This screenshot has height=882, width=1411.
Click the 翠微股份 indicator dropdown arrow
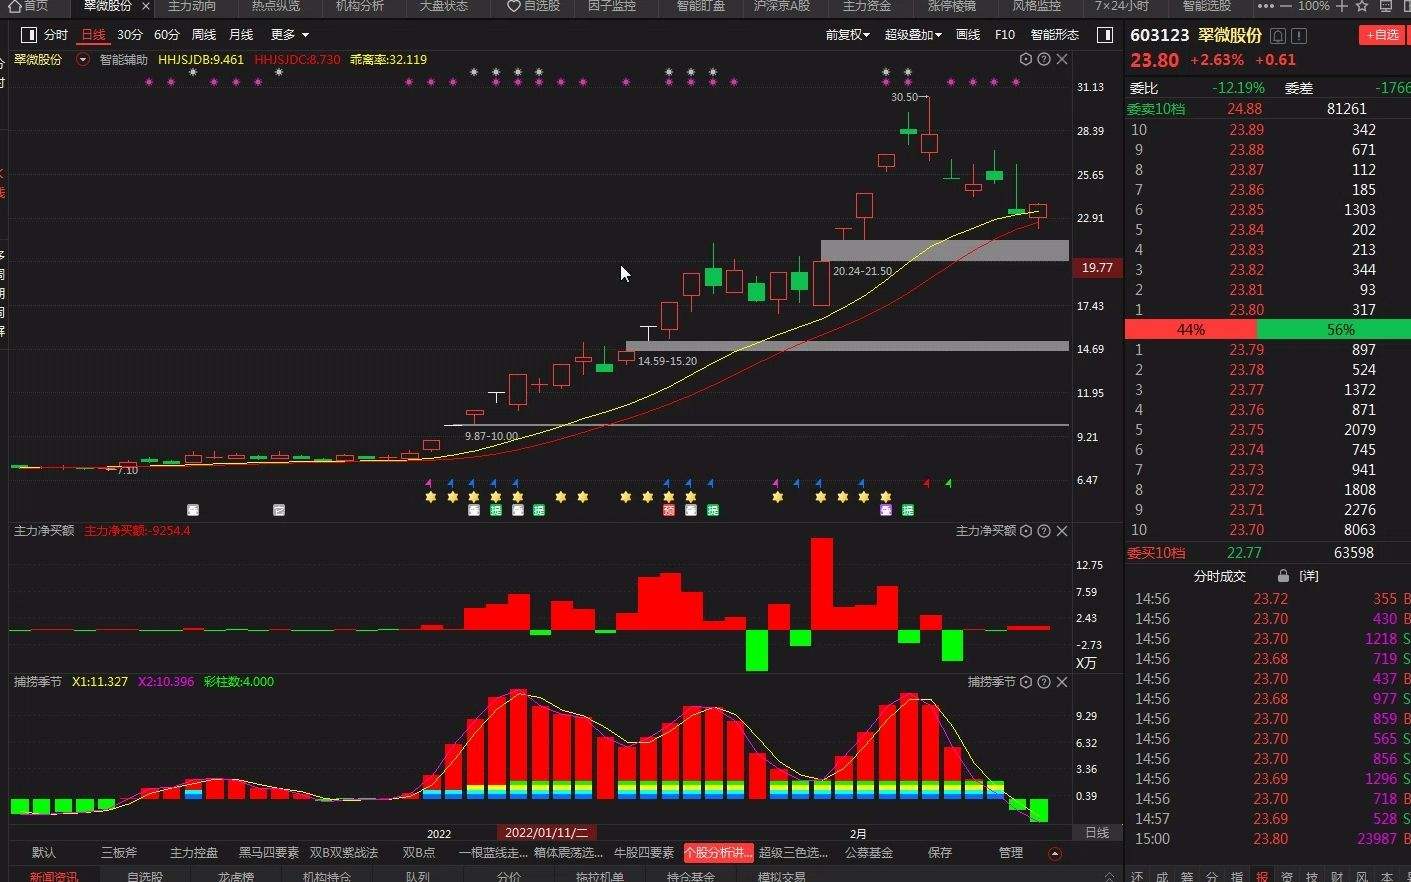(x=83, y=59)
